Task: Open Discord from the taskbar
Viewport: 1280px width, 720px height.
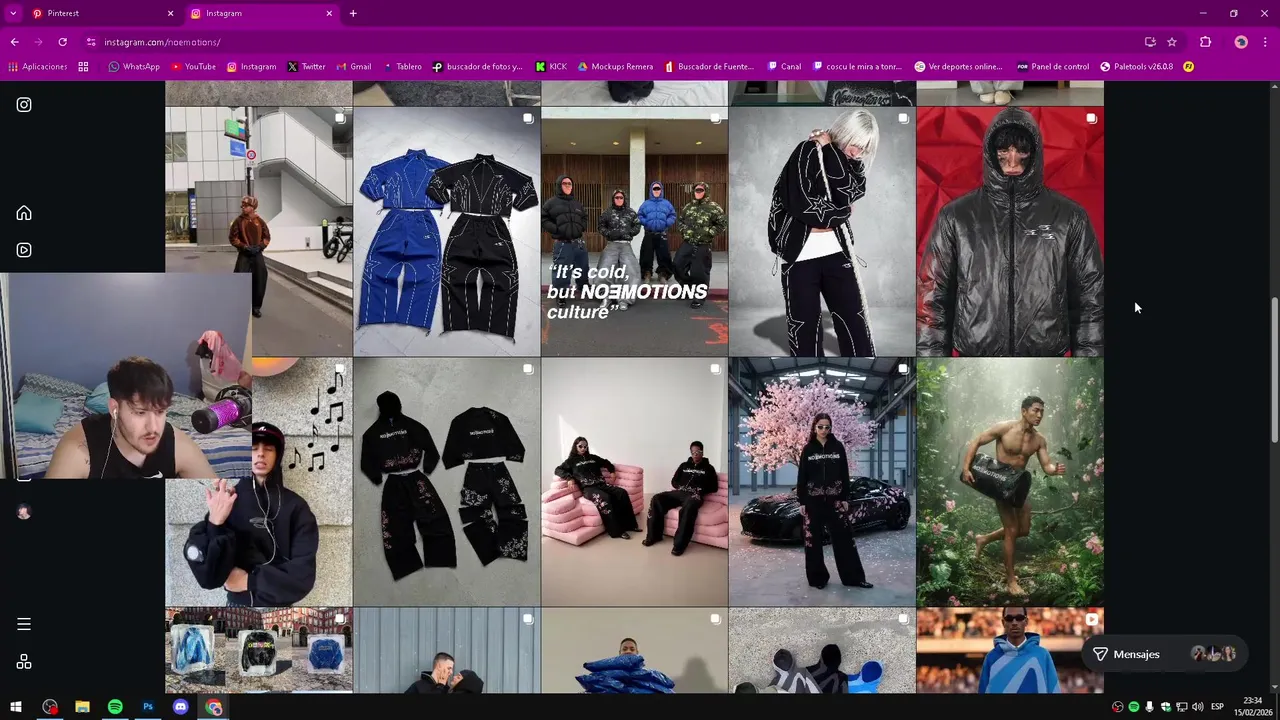Action: [181, 707]
